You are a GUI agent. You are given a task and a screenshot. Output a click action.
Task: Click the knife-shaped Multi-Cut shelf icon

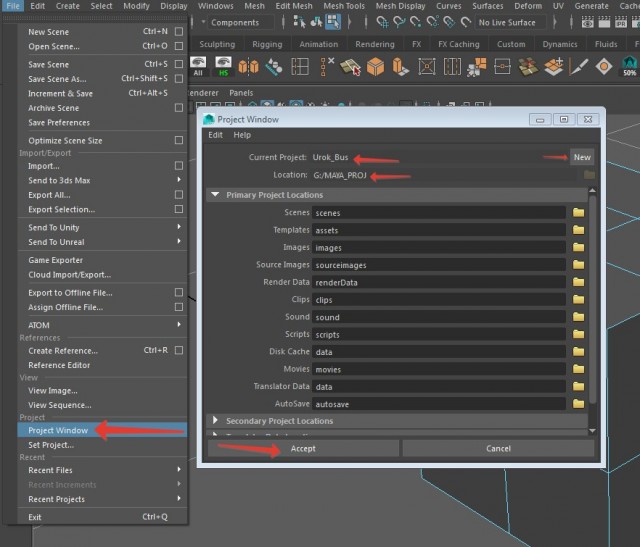click(x=579, y=67)
